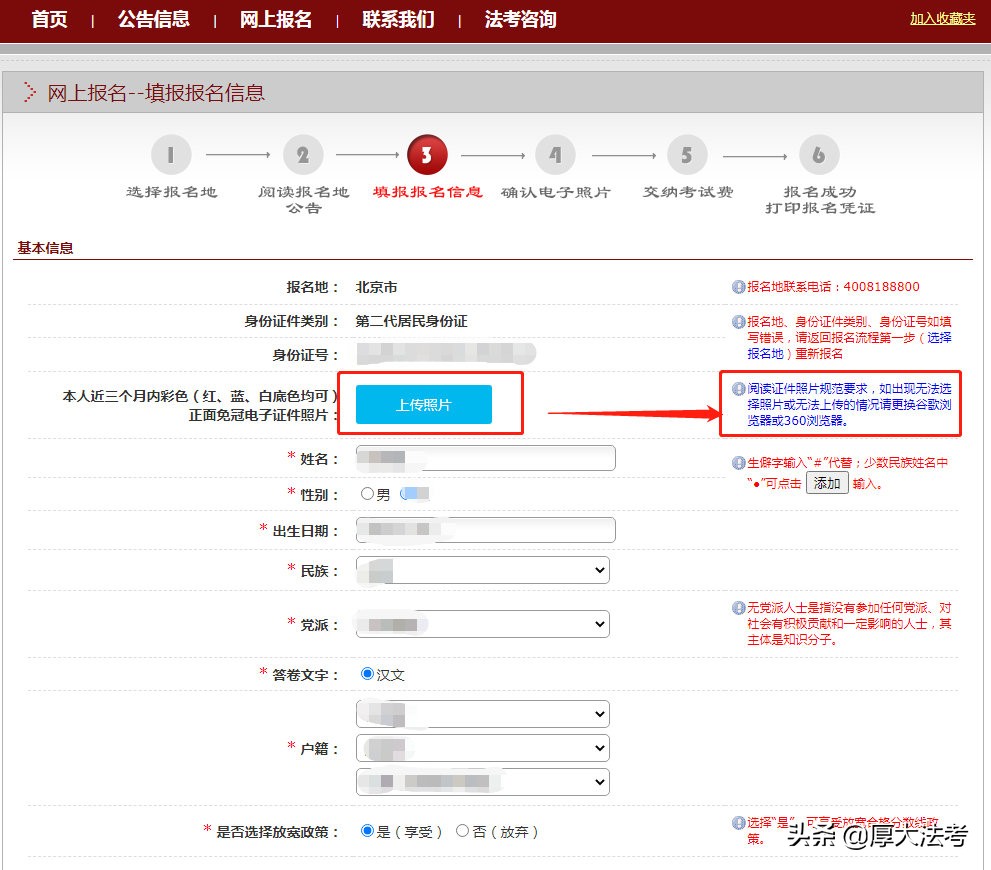991x870 pixels.
Task: Click step 6 报名成功打印报名凭证 icon
Action: pos(819,155)
